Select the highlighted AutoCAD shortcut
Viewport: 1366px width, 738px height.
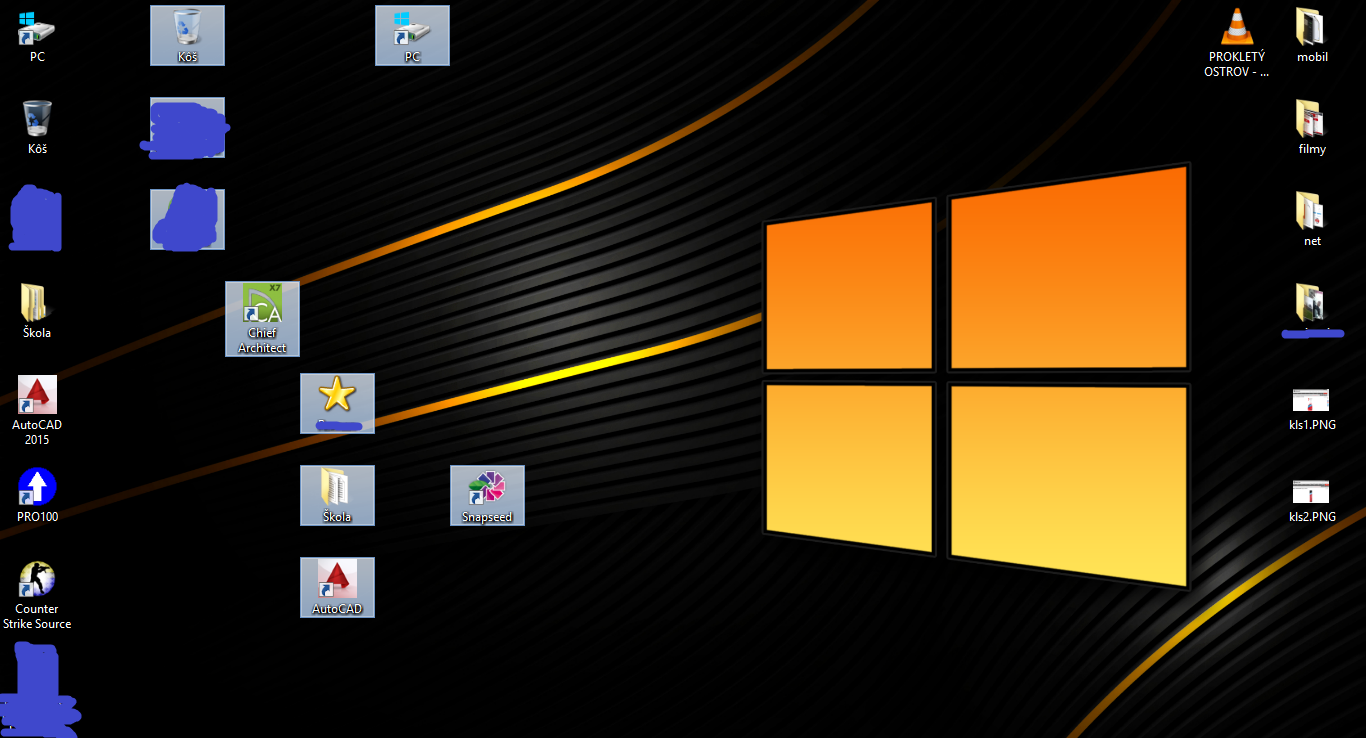click(337, 587)
